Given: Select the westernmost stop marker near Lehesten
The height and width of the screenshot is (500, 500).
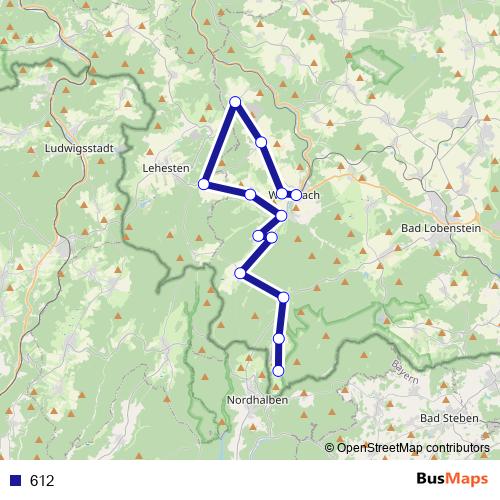Looking at the screenshot, I should pyautogui.click(x=204, y=184).
